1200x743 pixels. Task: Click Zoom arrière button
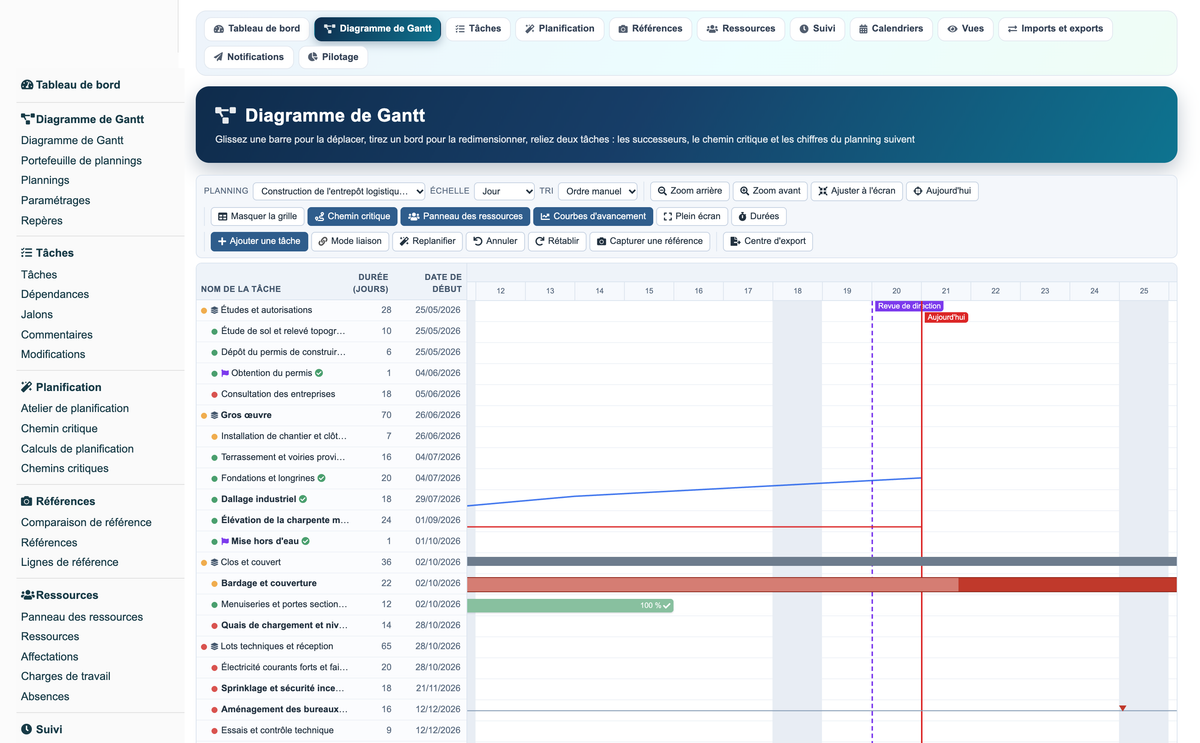[689, 191]
